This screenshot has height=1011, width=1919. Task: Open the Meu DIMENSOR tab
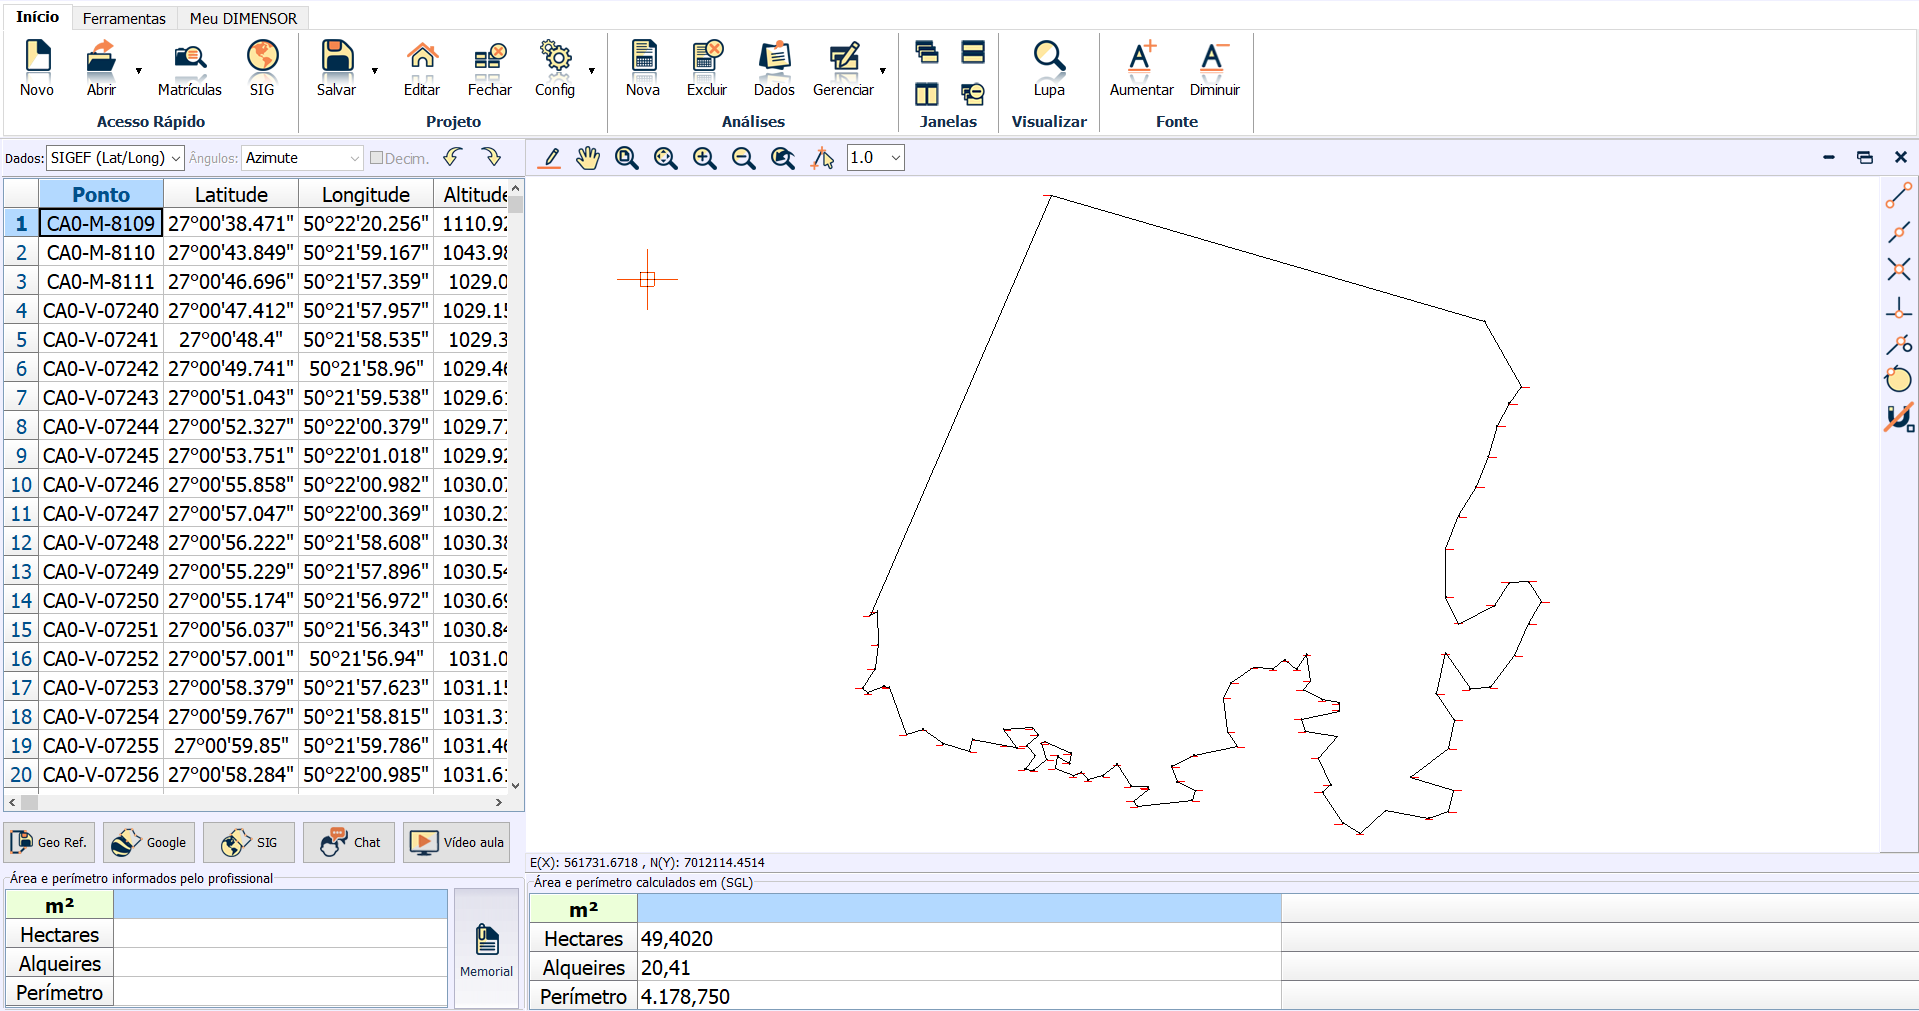243,18
